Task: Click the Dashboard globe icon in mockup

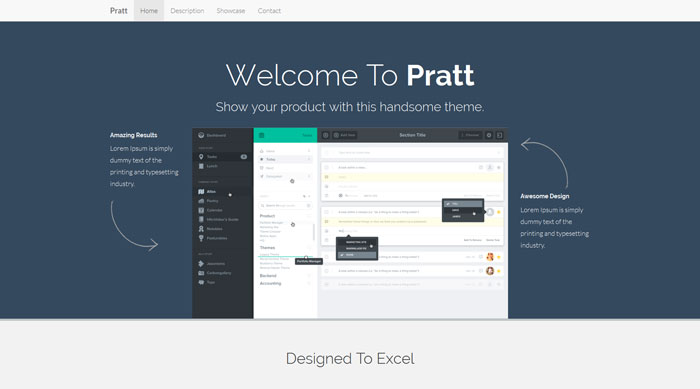Action: coord(201,135)
